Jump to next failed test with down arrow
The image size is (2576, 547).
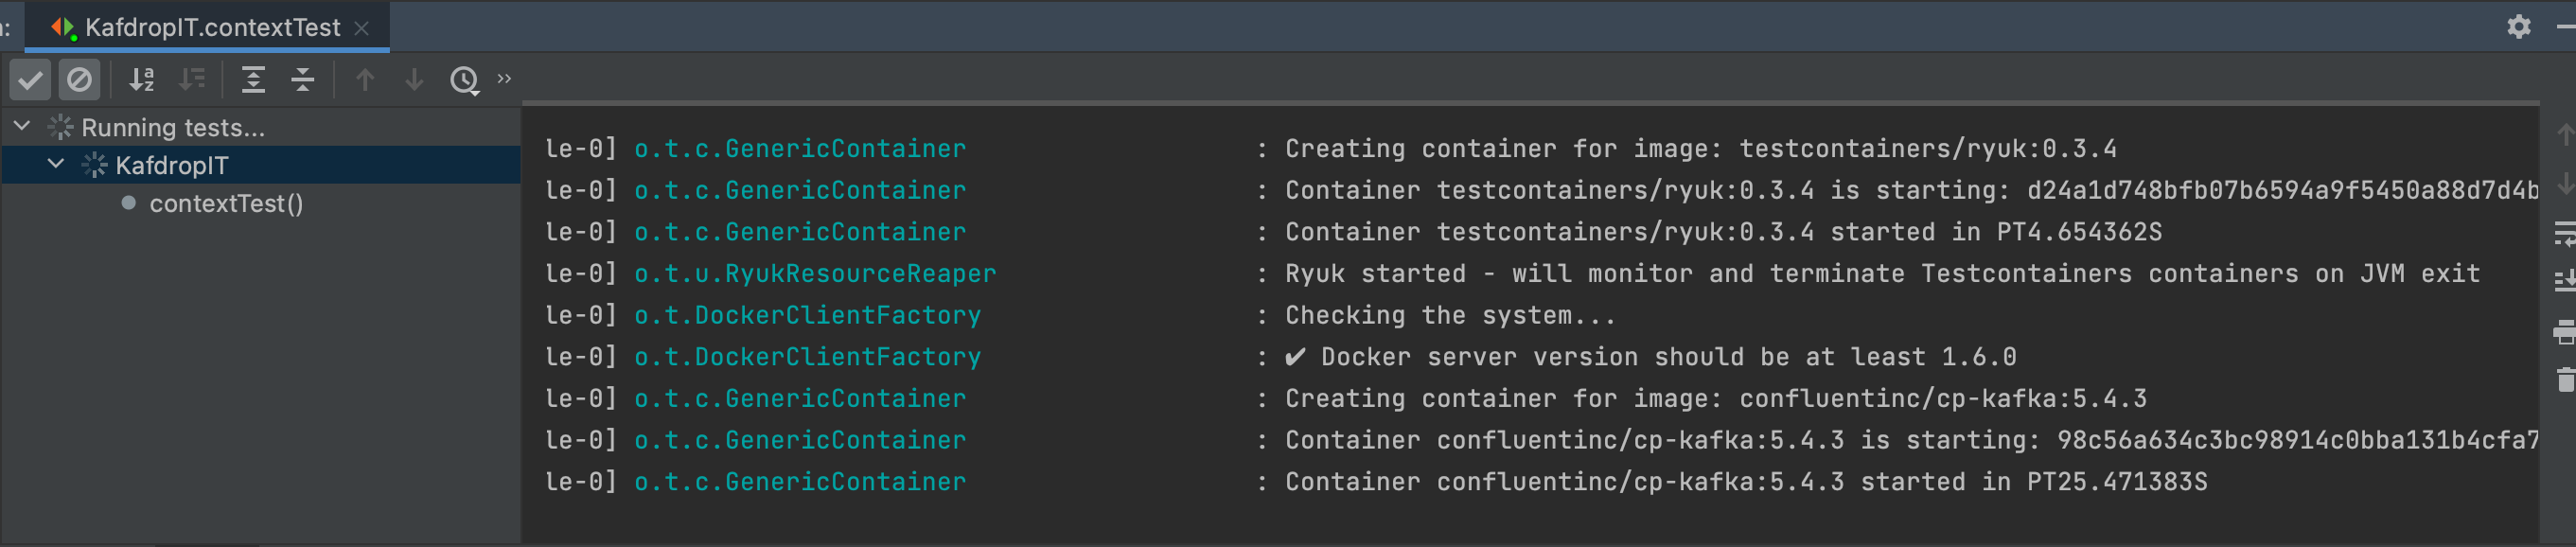pos(413,80)
